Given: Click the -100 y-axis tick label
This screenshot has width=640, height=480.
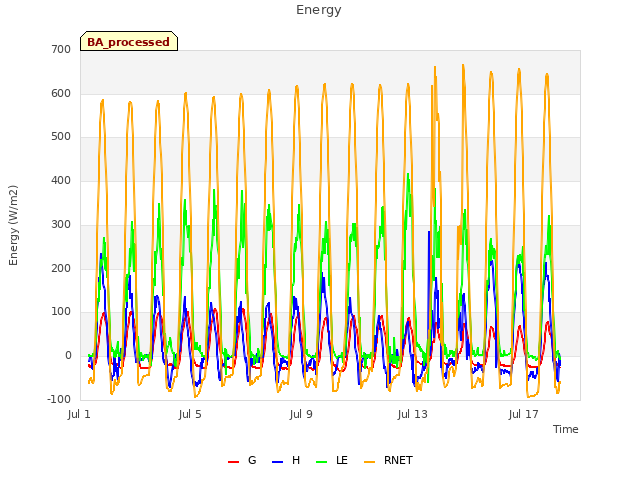Looking at the screenshot, I should pyautogui.click(x=59, y=400).
